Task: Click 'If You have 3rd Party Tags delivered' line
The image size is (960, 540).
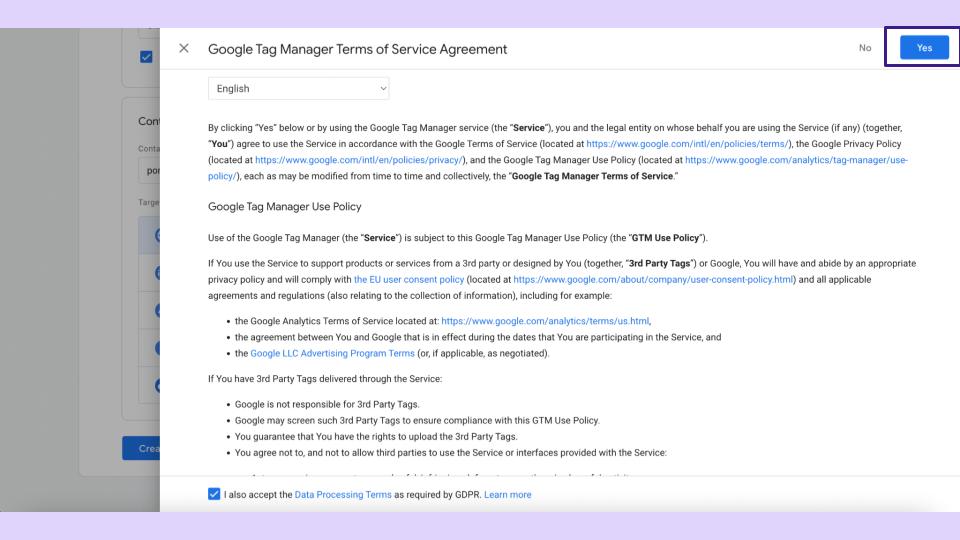Action: (x=325, y=379)
